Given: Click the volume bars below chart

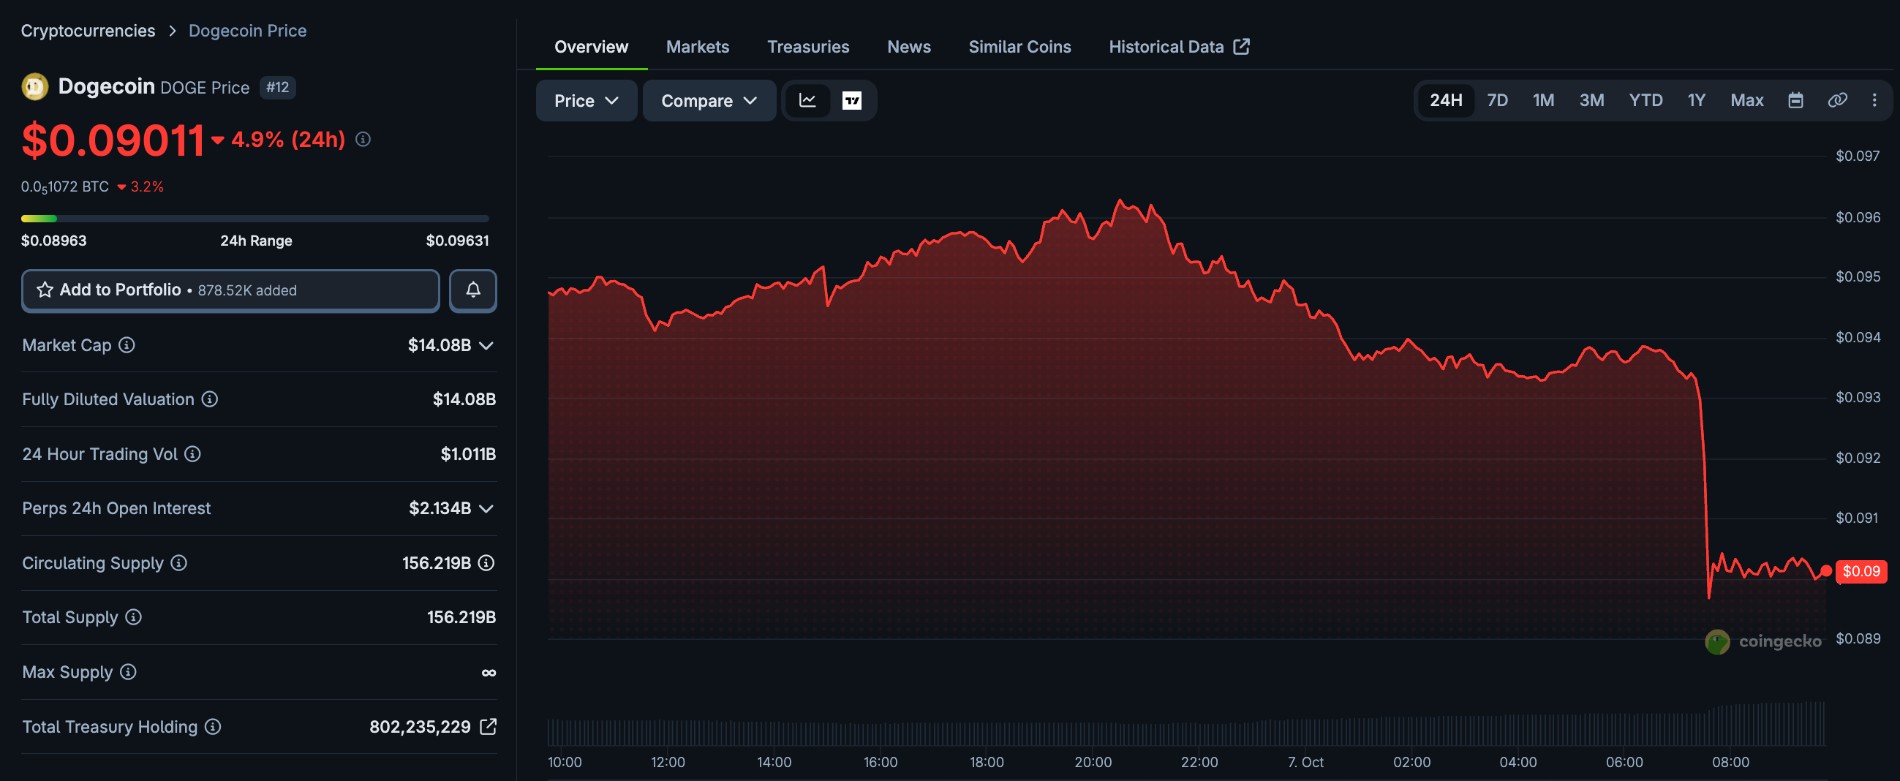Looking at the screenshot, I should tap(1186, 725).
